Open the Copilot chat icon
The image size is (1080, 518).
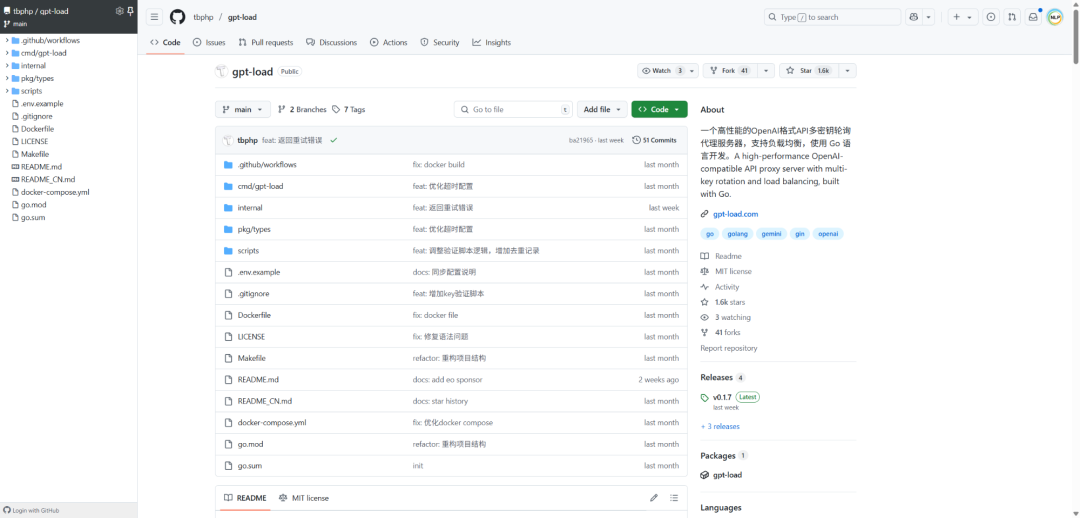coord(914,17)
